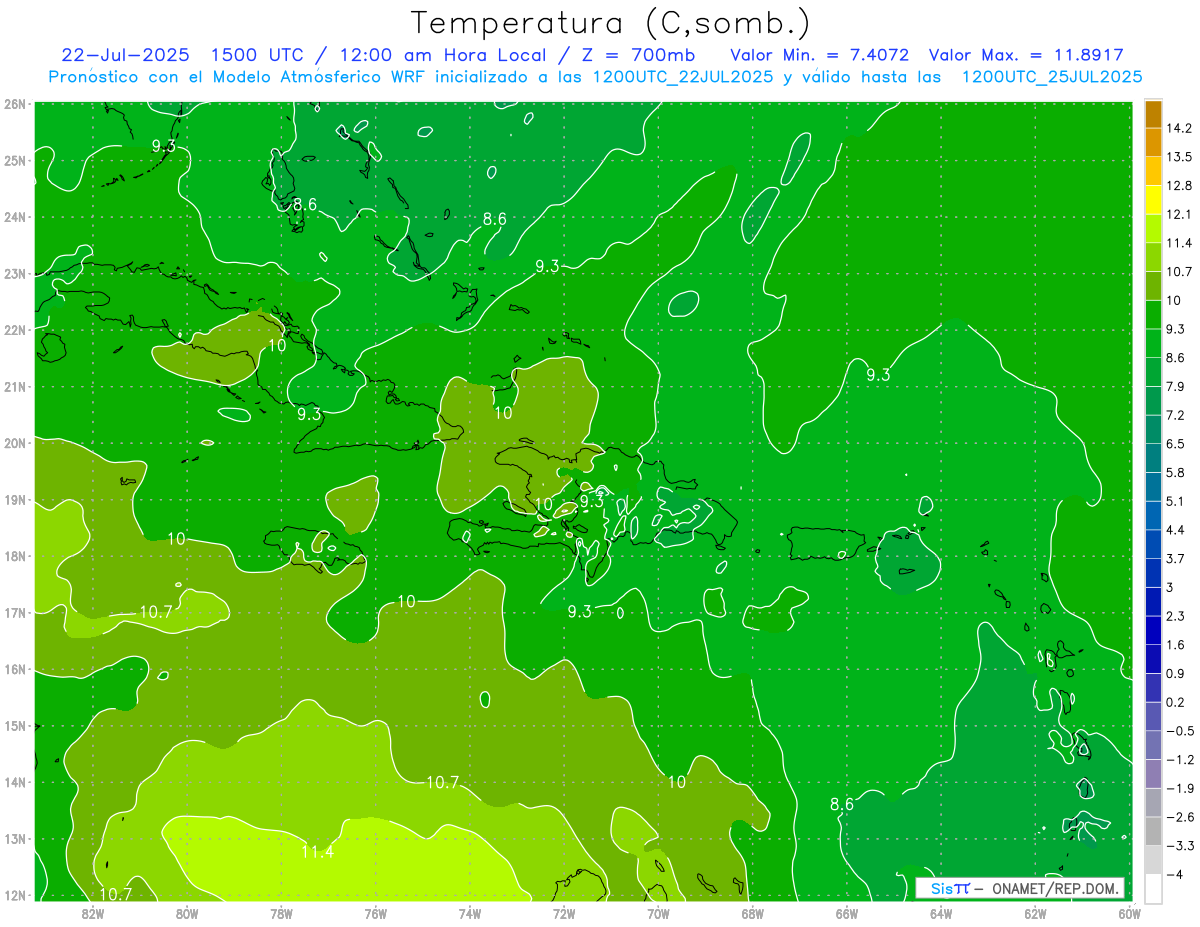Click the '-4' color scale label
Image resolution: width=1200 pixels, height=927 pixels.
pos(1175,874)
